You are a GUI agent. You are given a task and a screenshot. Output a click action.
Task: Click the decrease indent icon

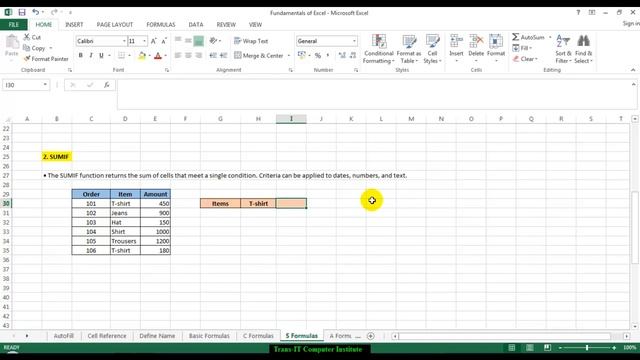point(213,55)
